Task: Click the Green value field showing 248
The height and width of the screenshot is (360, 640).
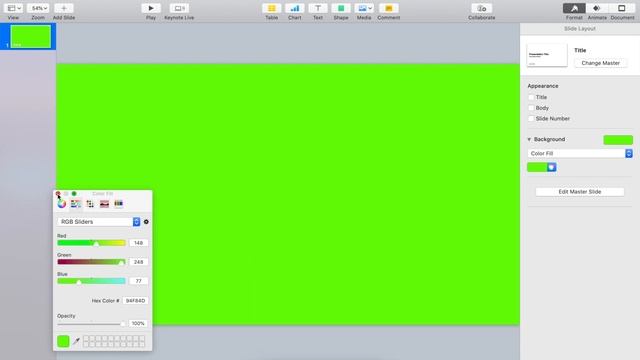Action: (138, 262)
